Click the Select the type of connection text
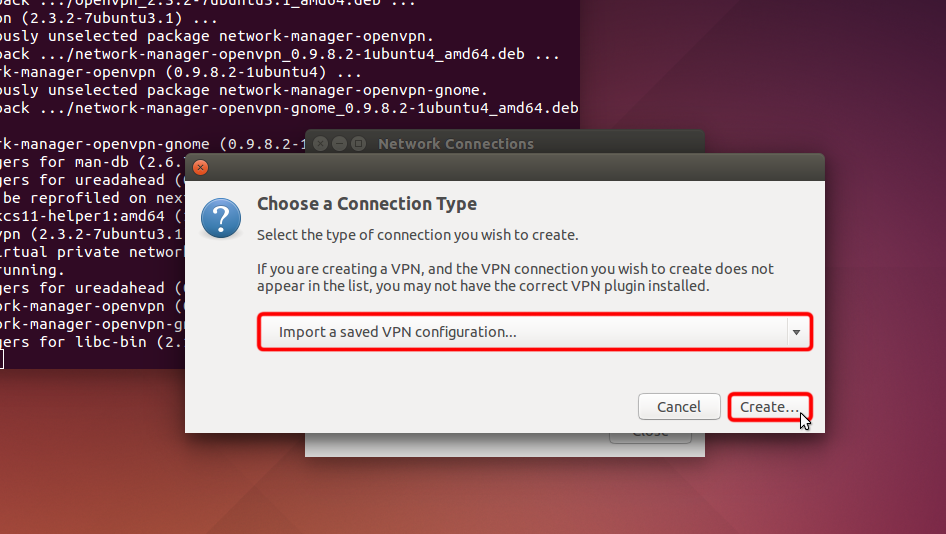The width and height of the screenshot is (946, 534). (x=417, y=235)
